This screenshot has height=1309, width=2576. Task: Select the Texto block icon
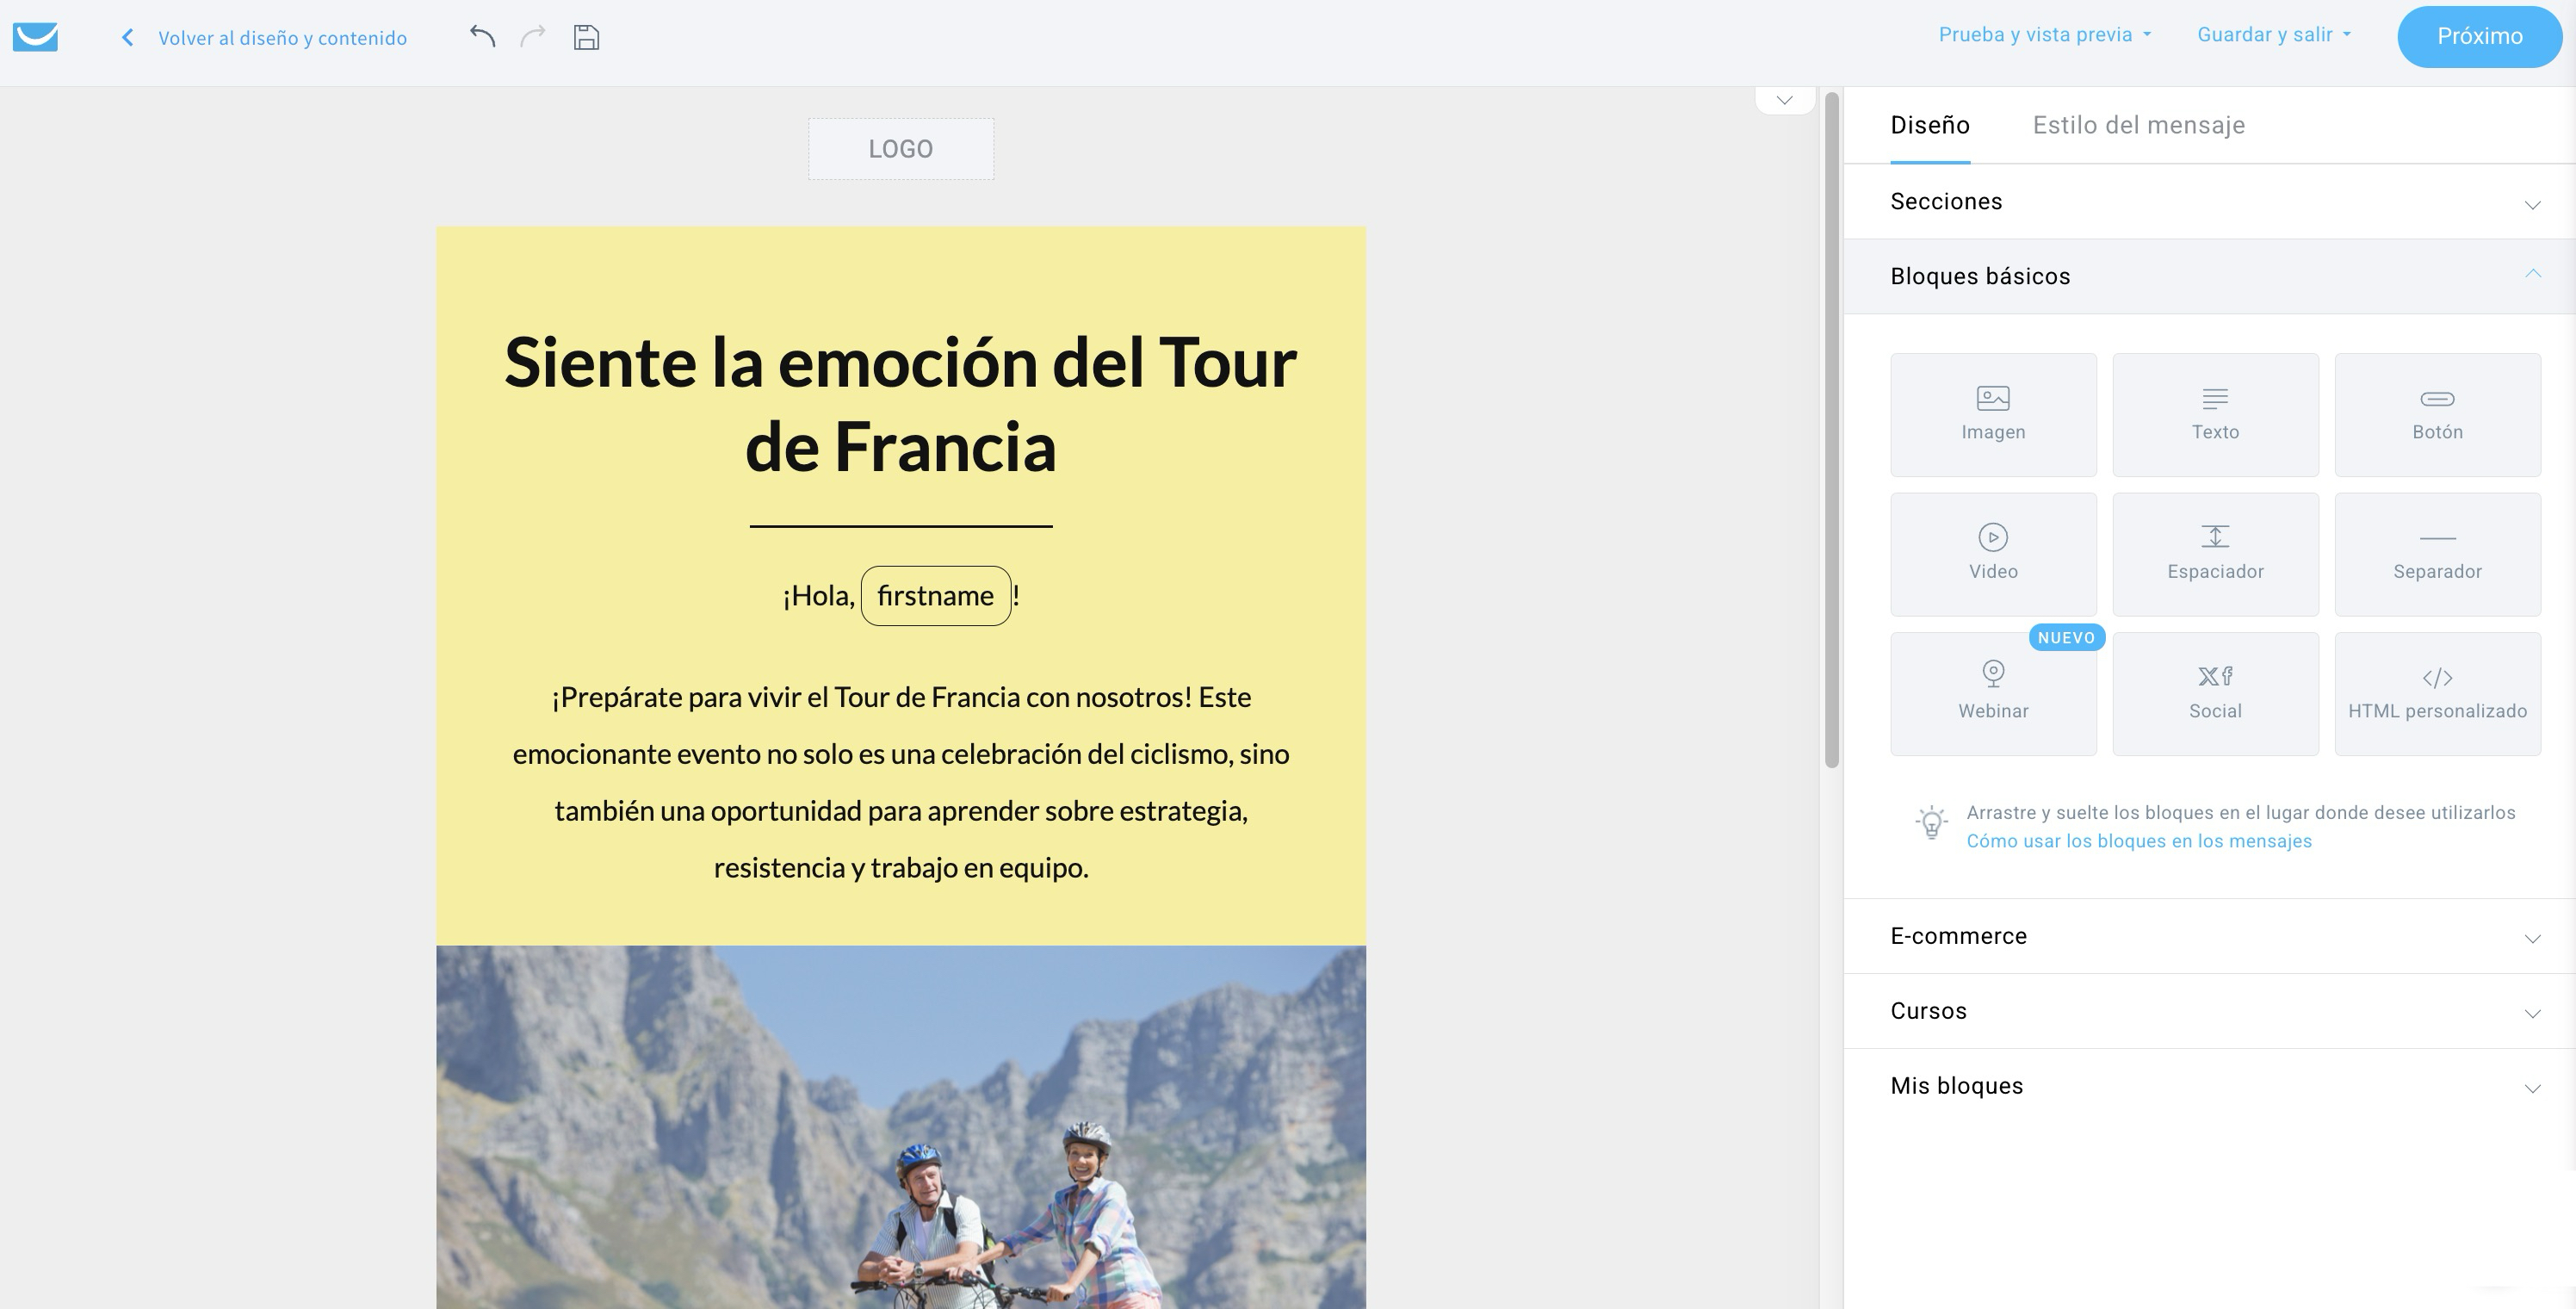(2216, 413)
